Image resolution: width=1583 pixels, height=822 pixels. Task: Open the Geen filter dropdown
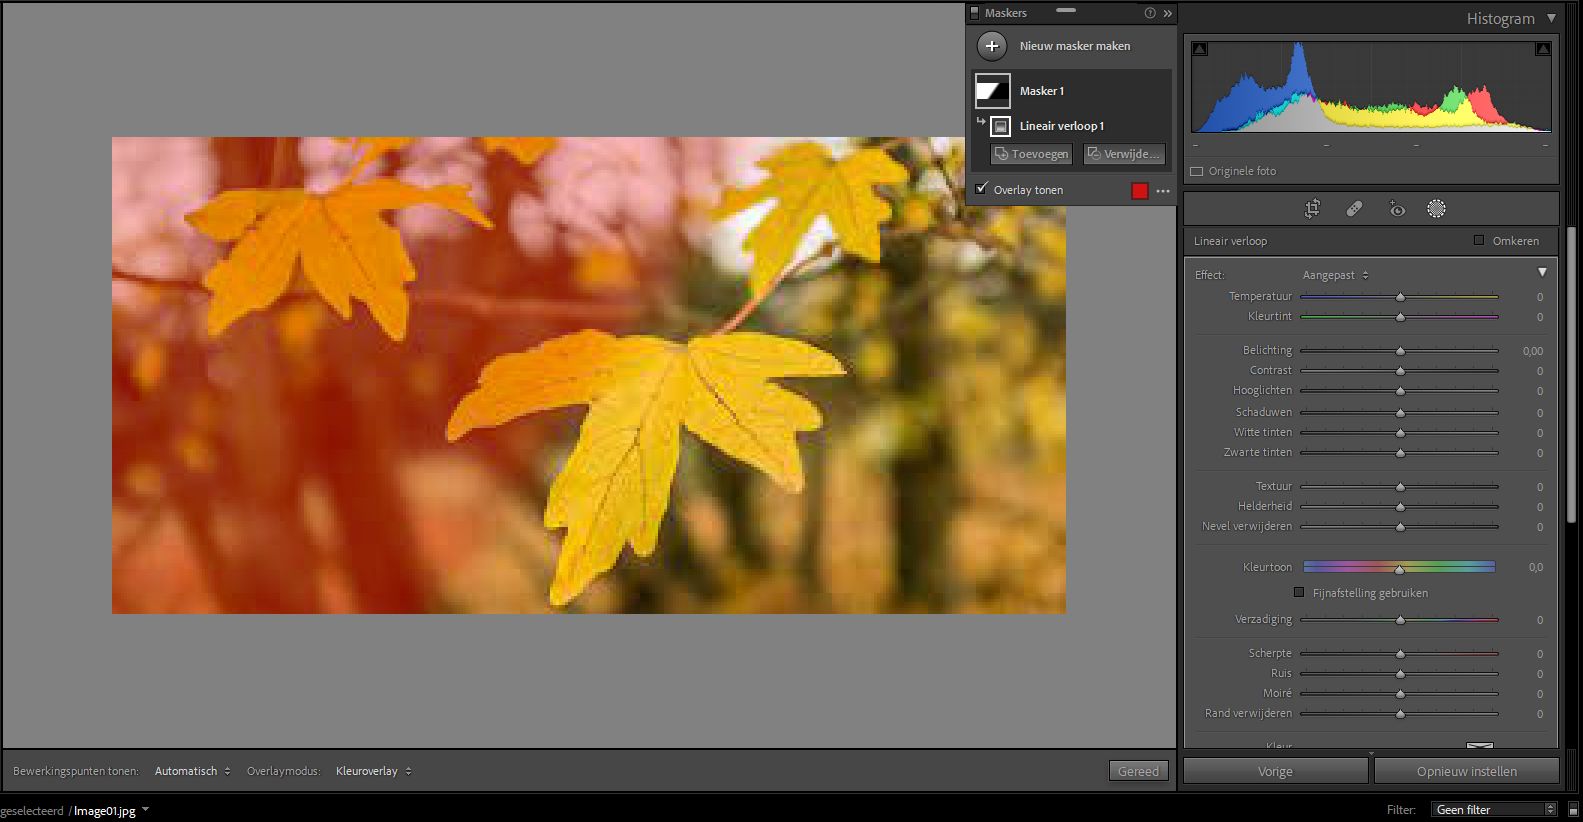pos(1494,810)
